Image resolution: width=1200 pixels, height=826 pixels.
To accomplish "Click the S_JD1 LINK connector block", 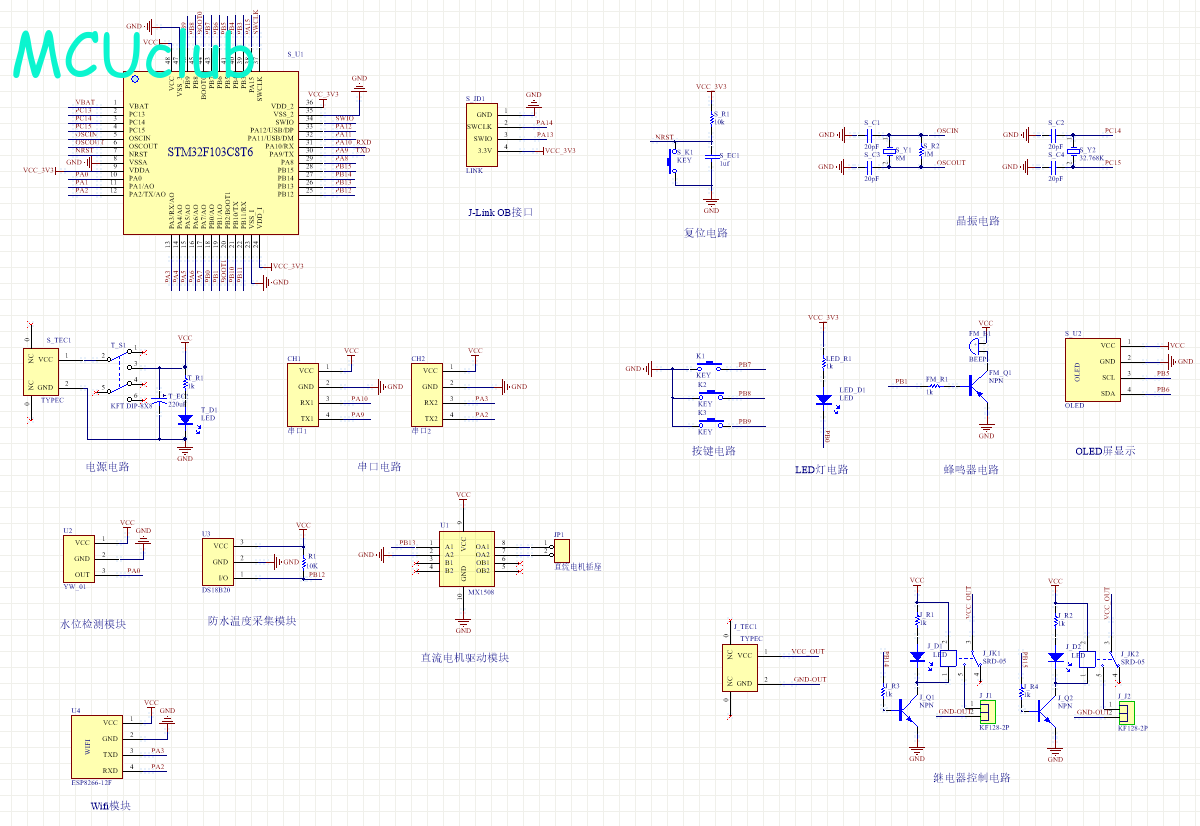I will pos(481,135).
